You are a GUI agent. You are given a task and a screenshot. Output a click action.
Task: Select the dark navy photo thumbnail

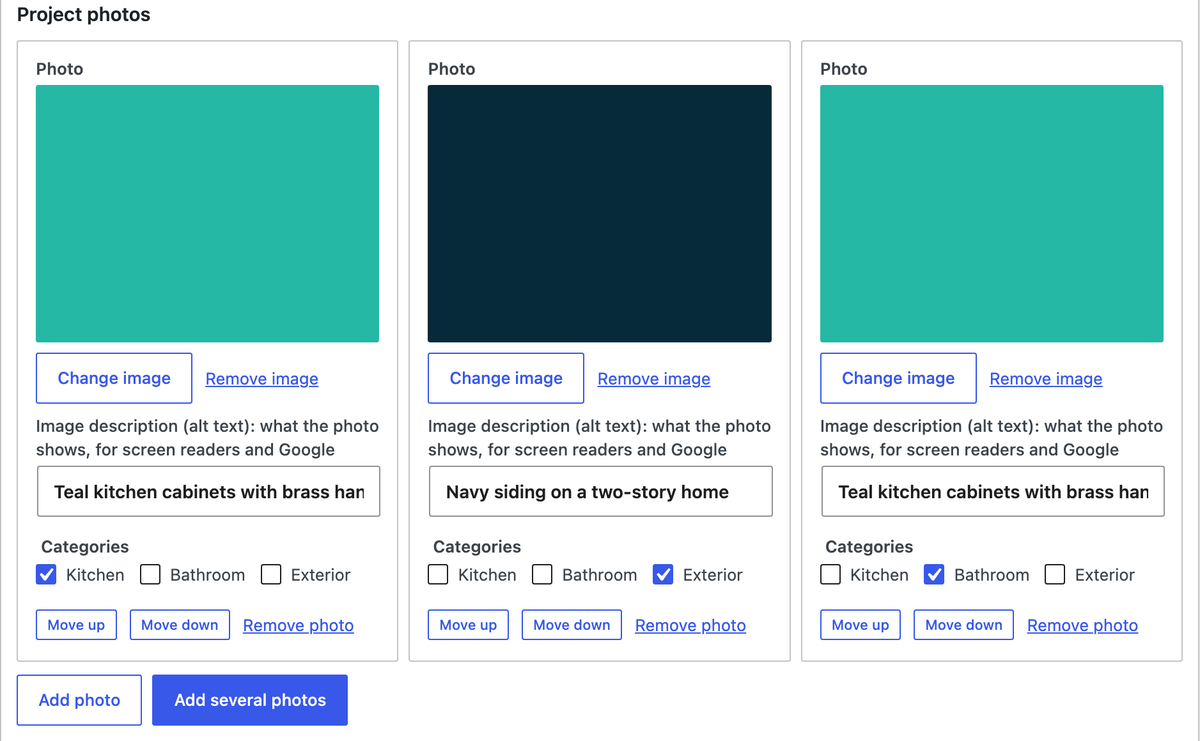(x=600, y=213)
